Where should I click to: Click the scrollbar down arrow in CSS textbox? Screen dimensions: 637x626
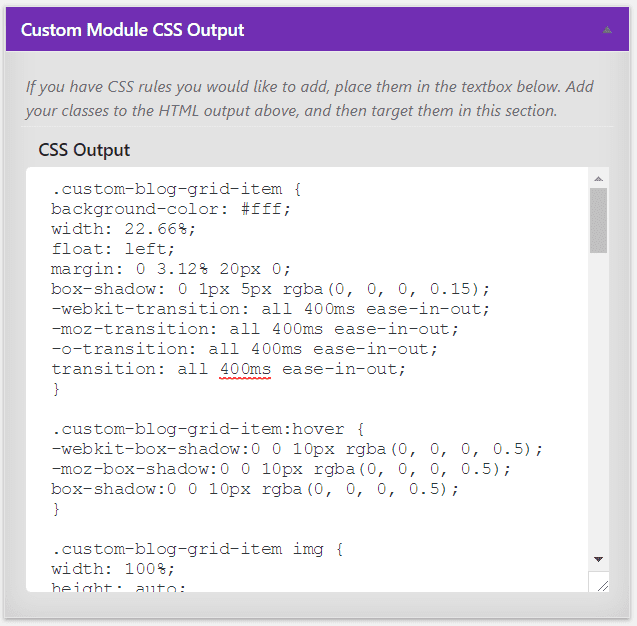598,558
